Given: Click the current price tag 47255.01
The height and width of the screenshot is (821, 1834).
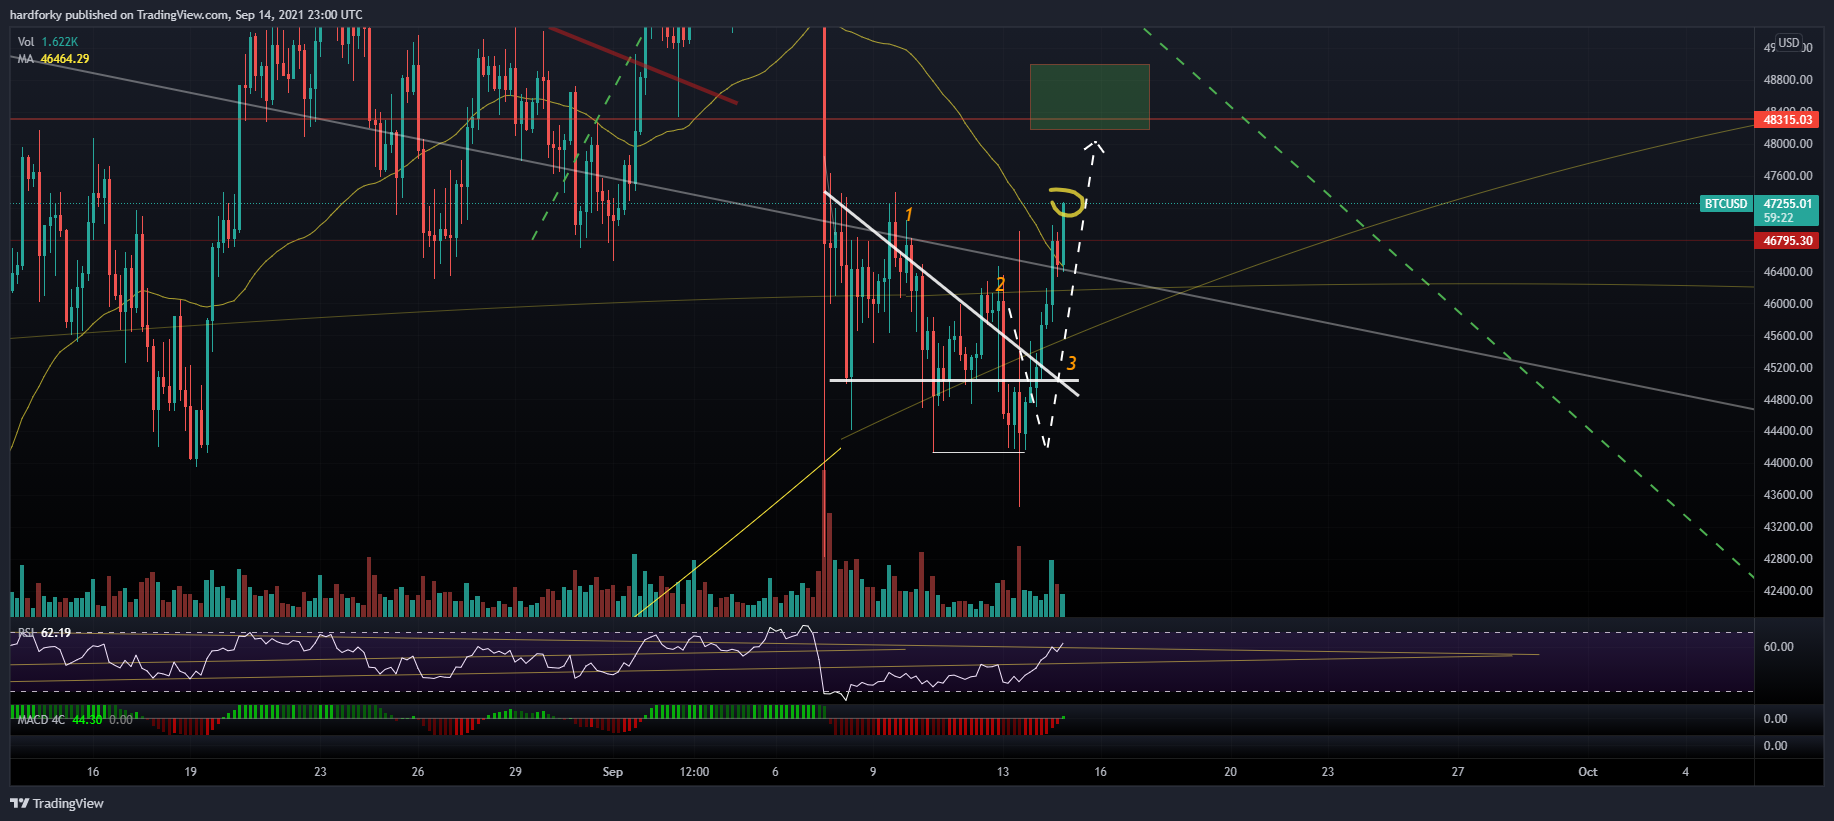Looking at the screenshot, I should 1787,204.
